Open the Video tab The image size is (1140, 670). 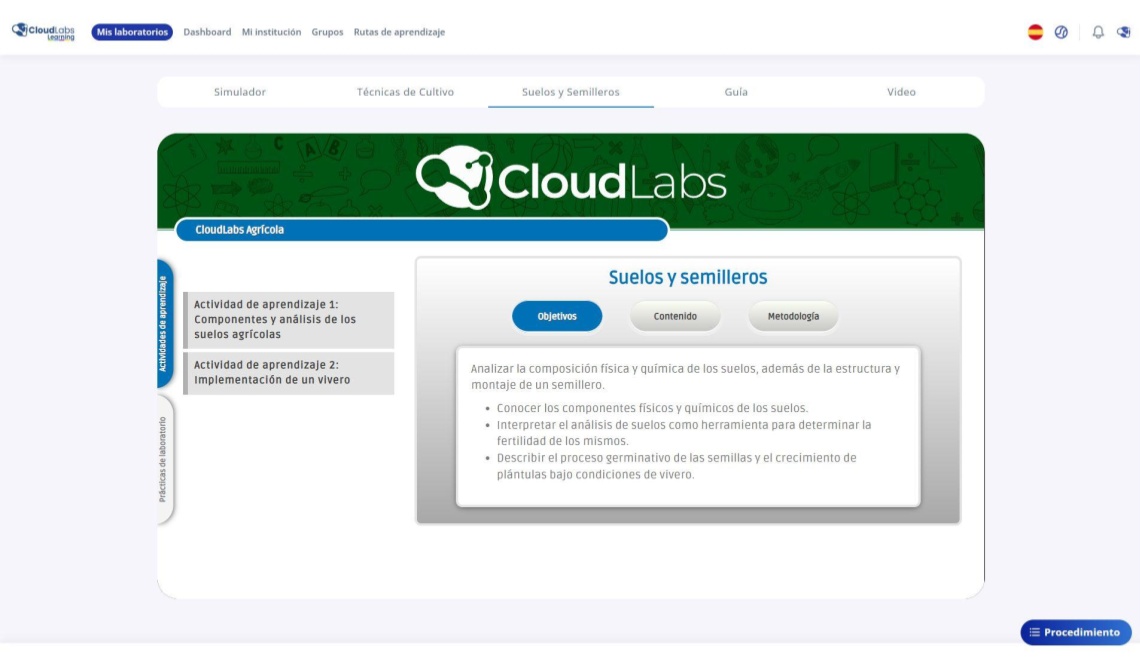[902, 92]
